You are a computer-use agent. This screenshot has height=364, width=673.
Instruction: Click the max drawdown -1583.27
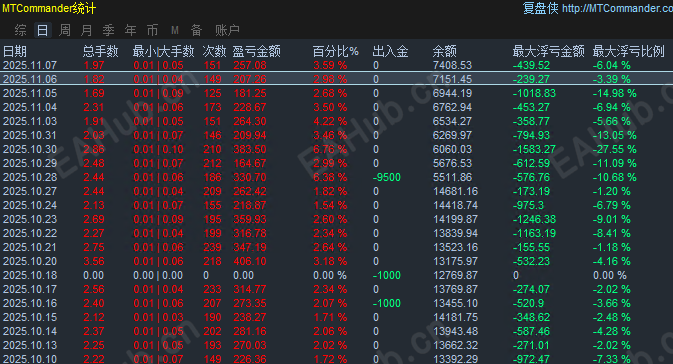coord(534,149)
